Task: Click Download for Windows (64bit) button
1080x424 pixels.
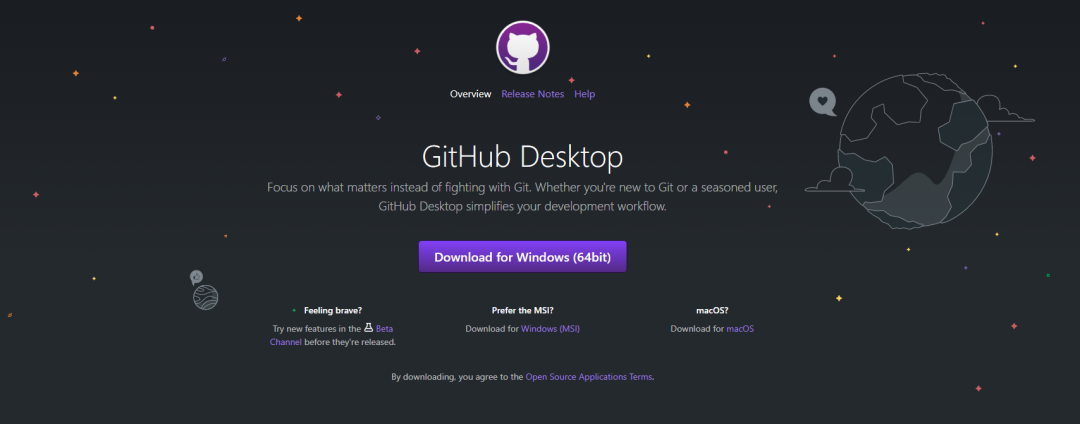Action: tap(522, 257)
